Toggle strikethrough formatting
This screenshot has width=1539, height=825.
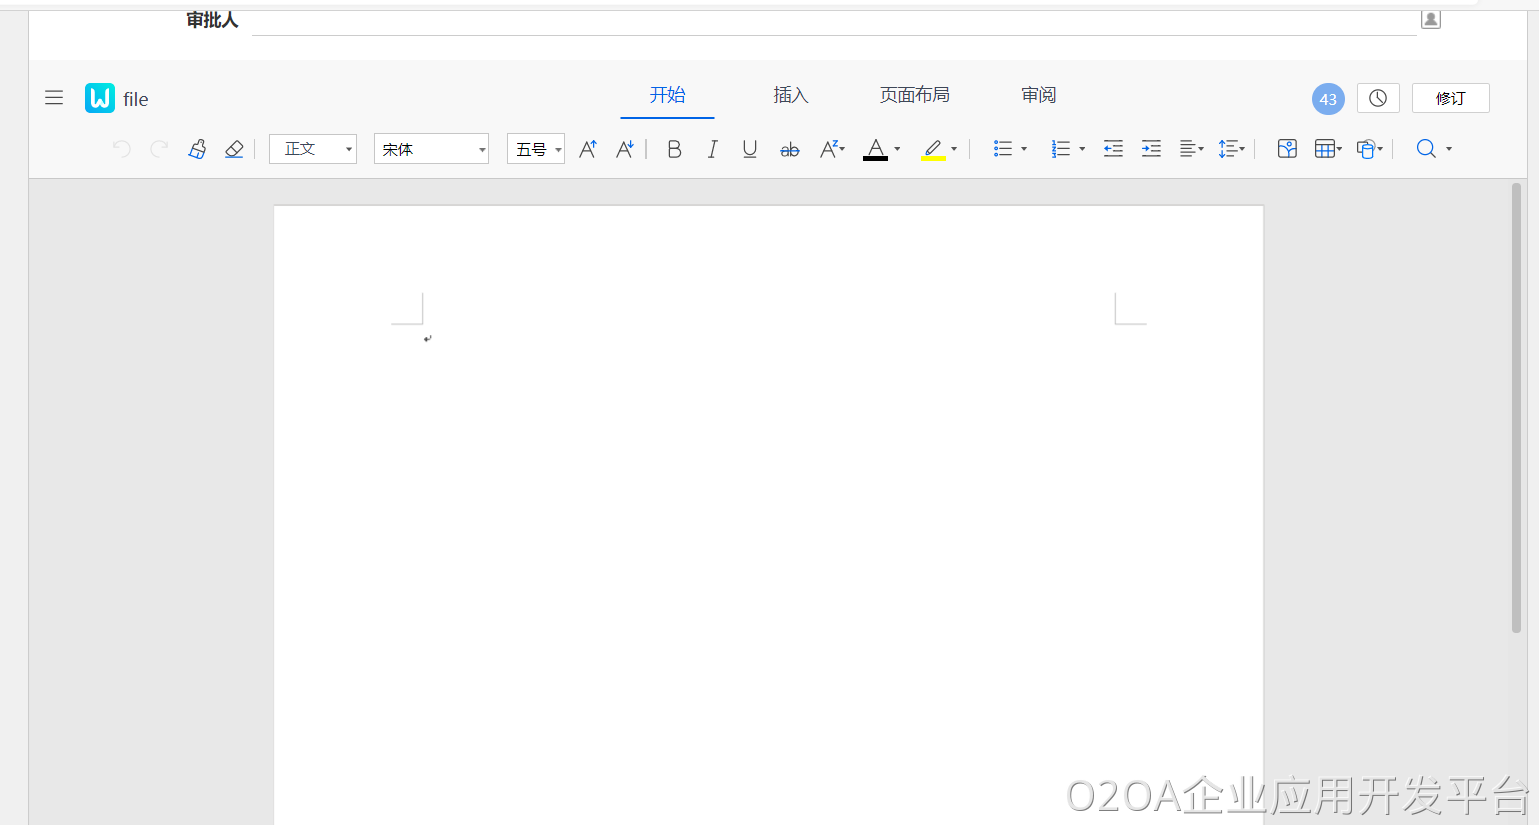click(790, 149)
